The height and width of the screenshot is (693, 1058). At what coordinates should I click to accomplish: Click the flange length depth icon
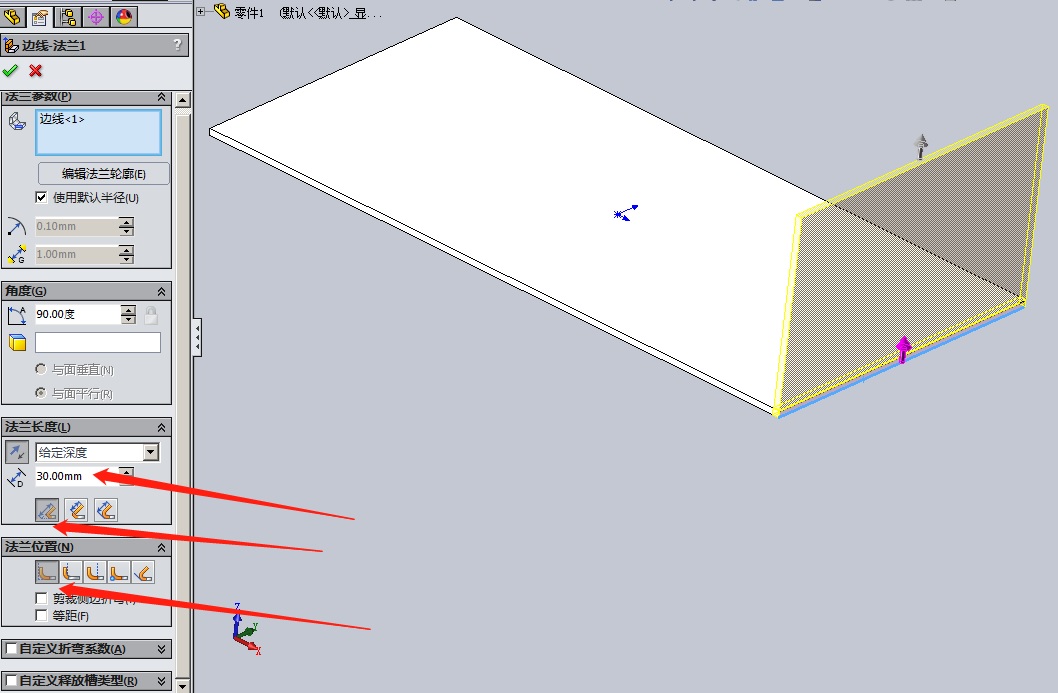pyautogui.click(x=16, y=477)
